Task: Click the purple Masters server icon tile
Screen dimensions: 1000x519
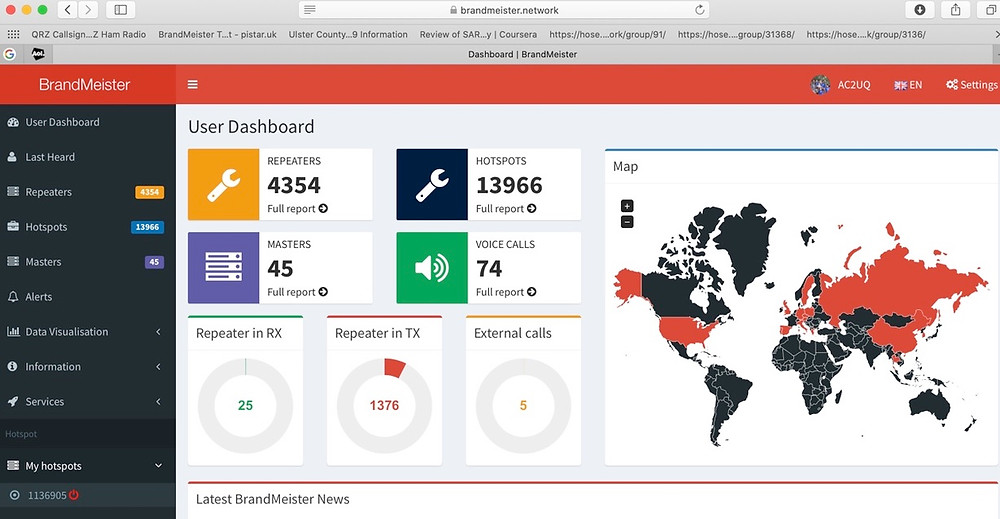Action: pos(223,268)
